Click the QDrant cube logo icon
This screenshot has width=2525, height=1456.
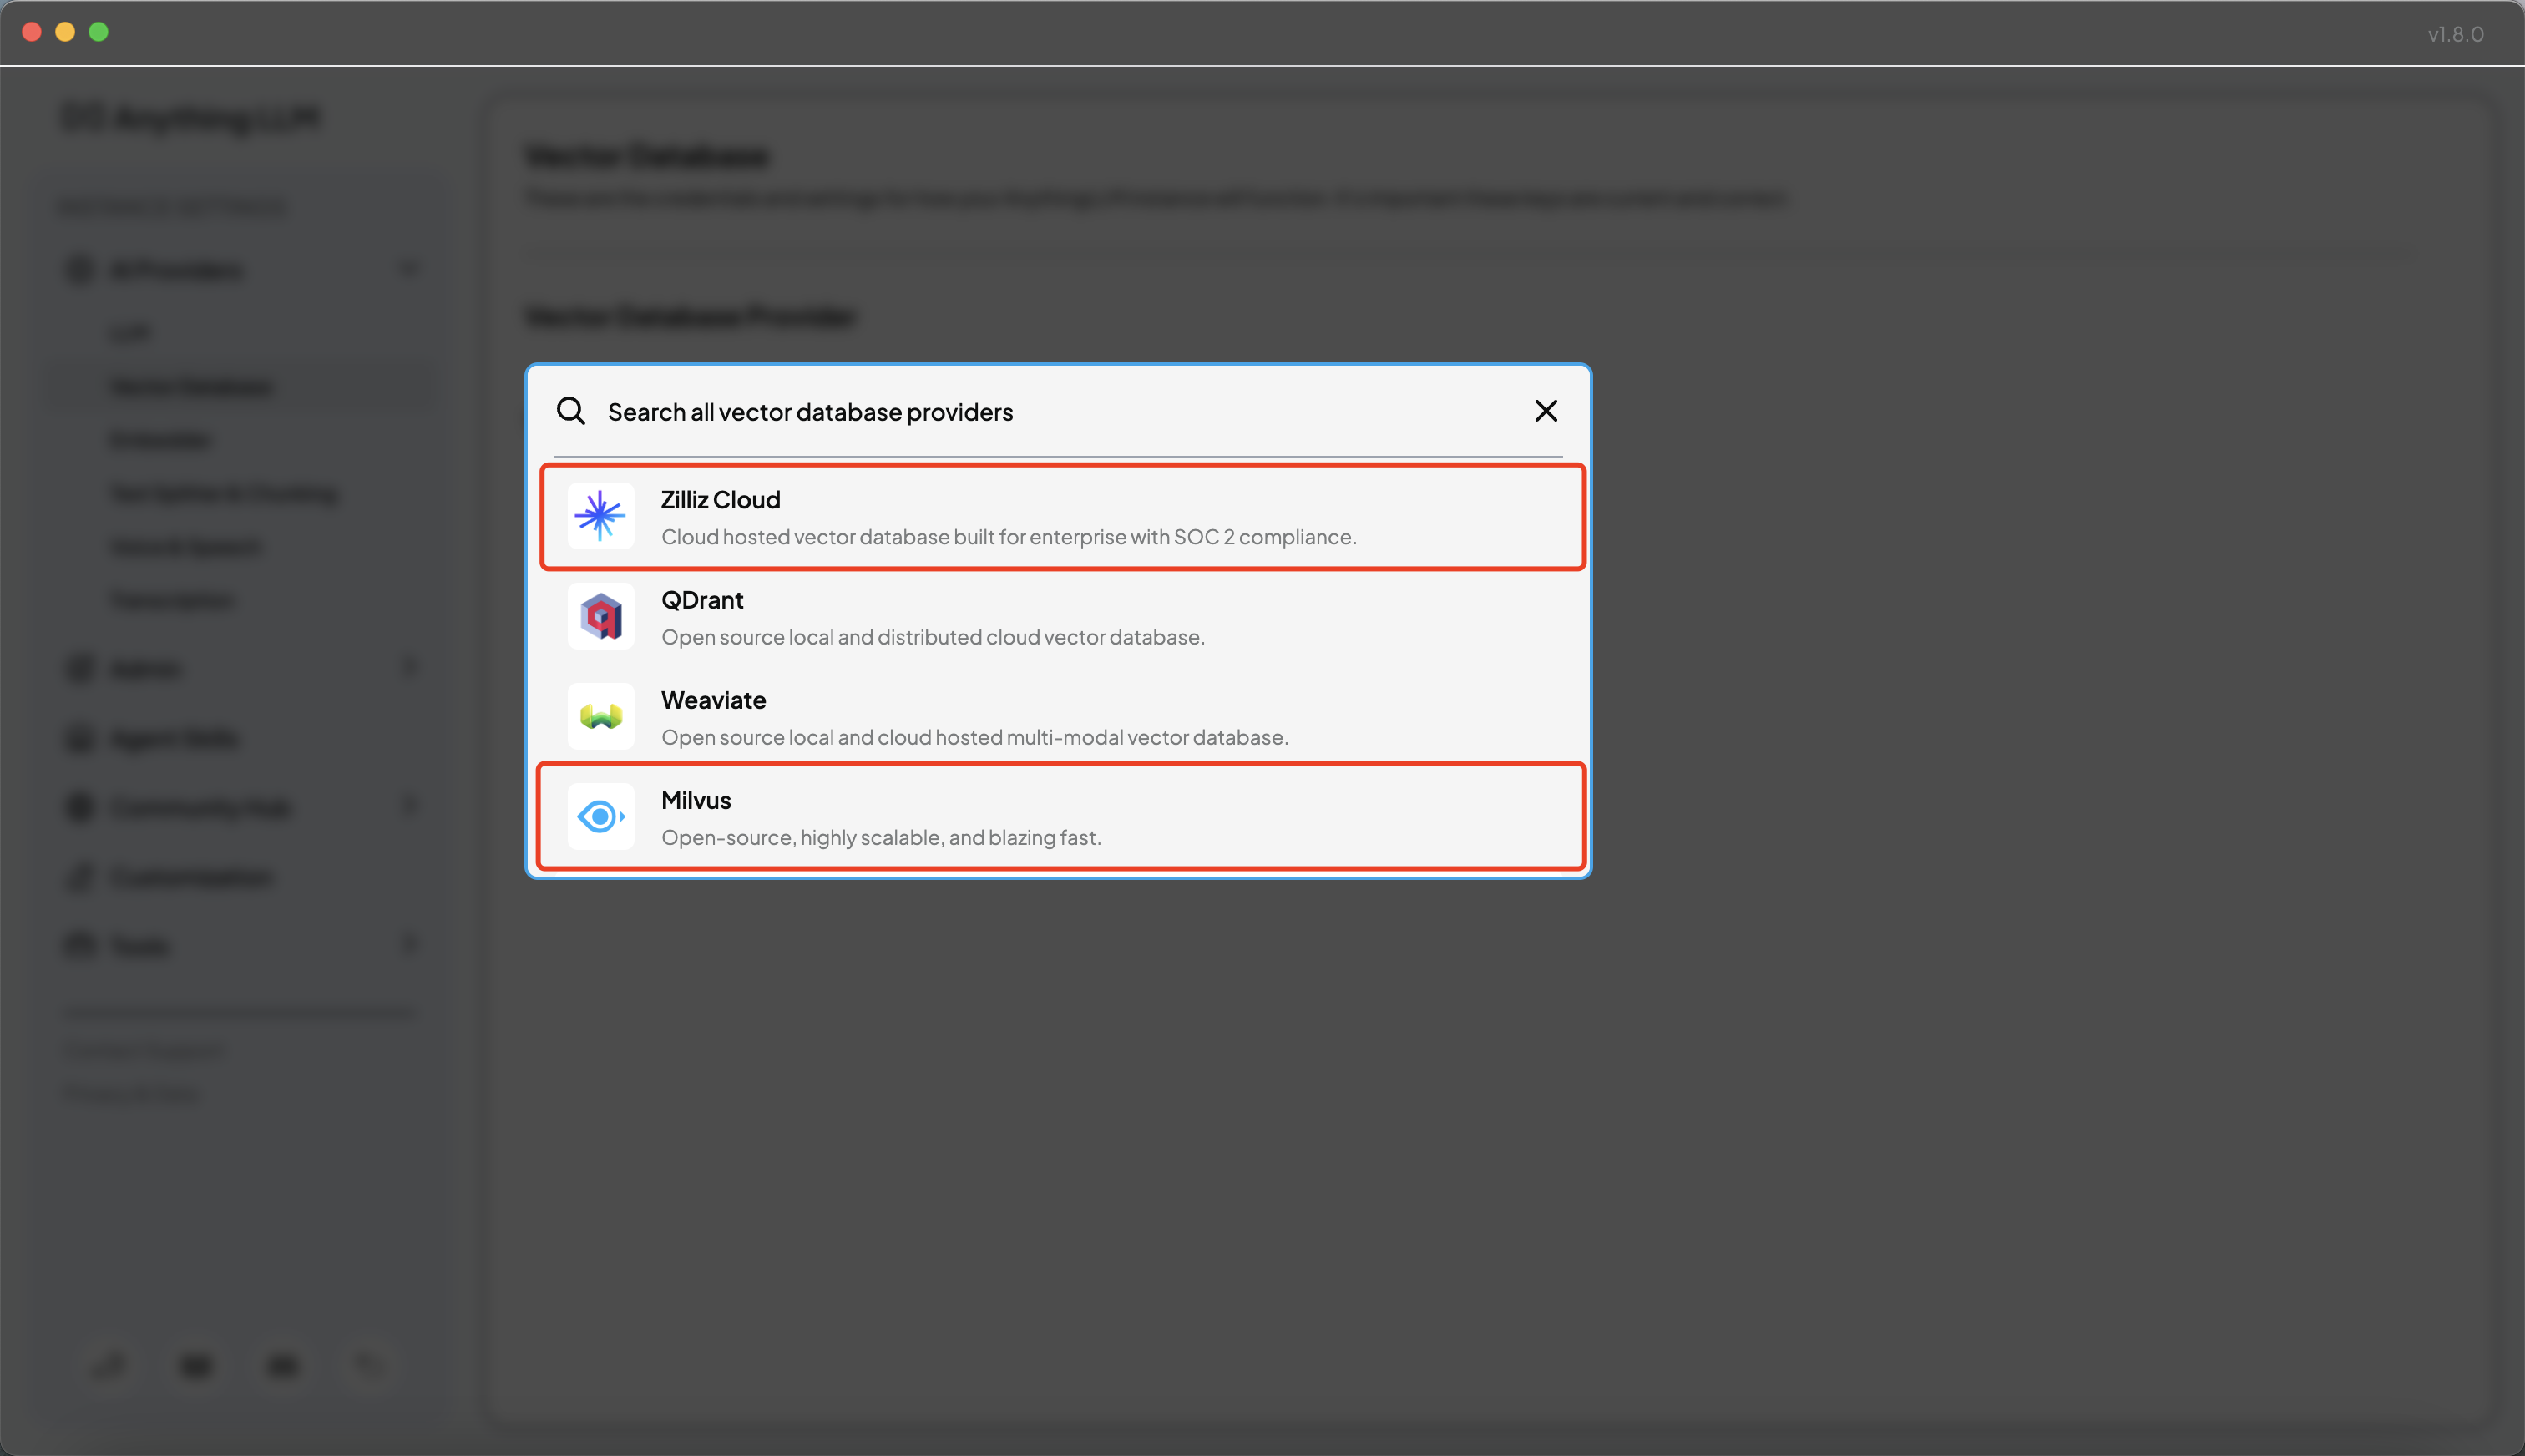[600, 616]
